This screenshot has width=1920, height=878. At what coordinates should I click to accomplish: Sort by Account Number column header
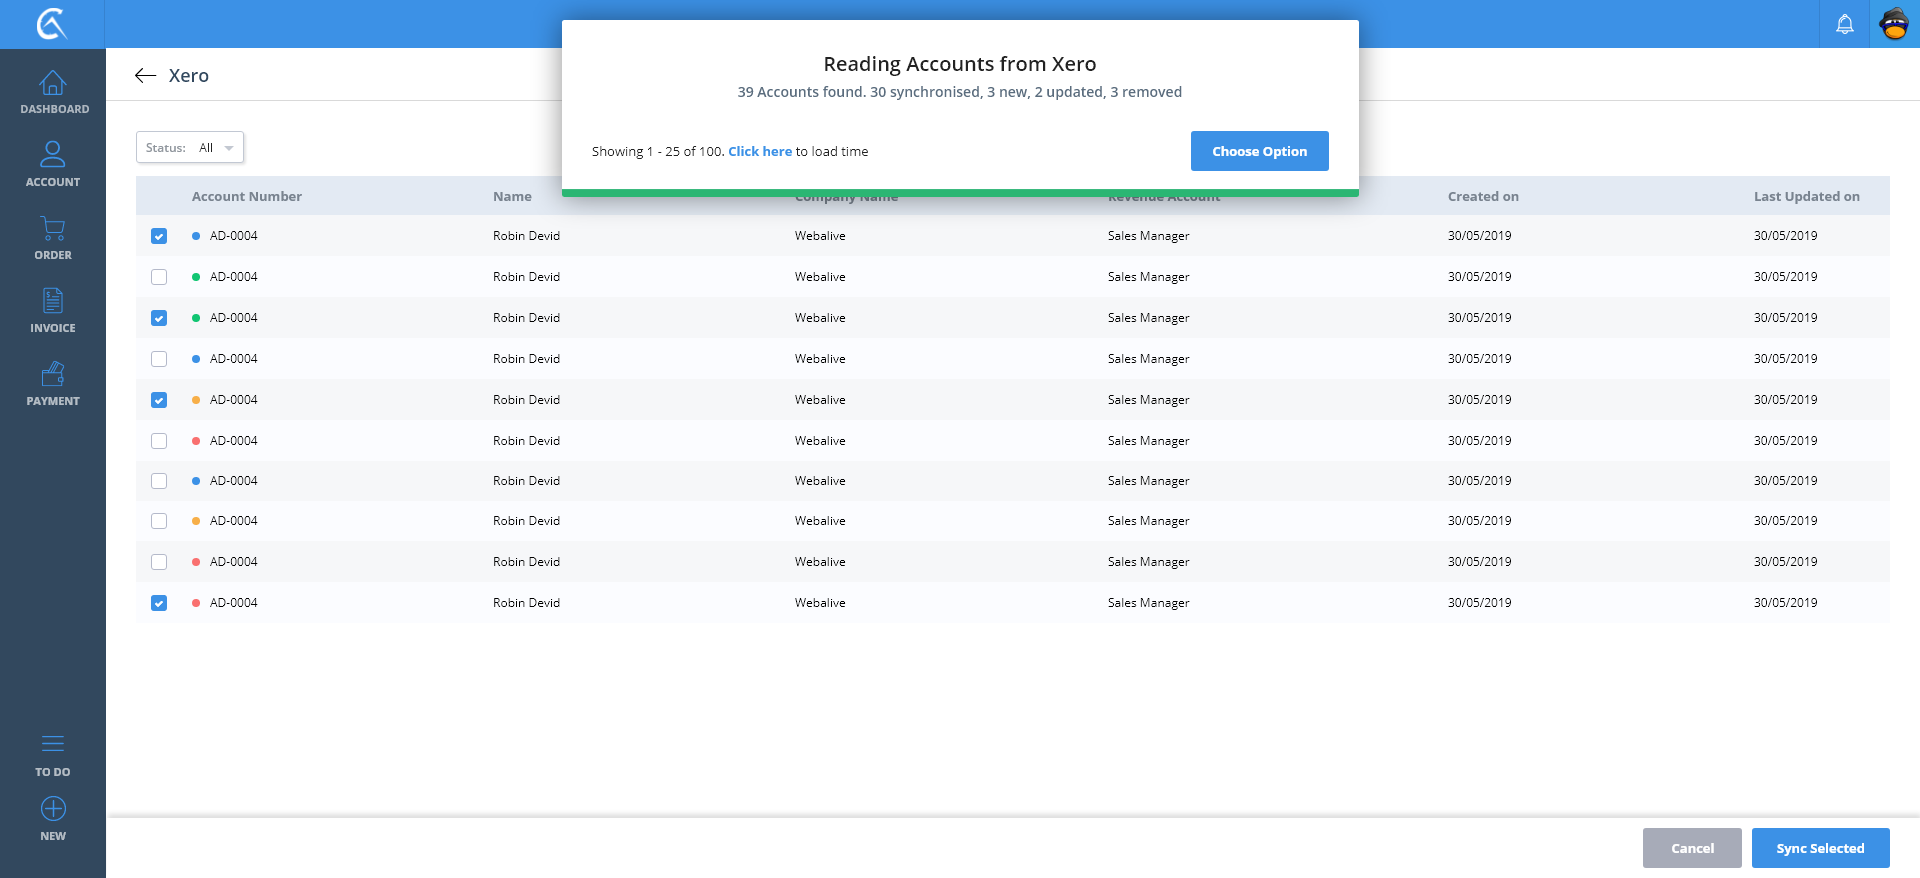(x=246, y=197)
